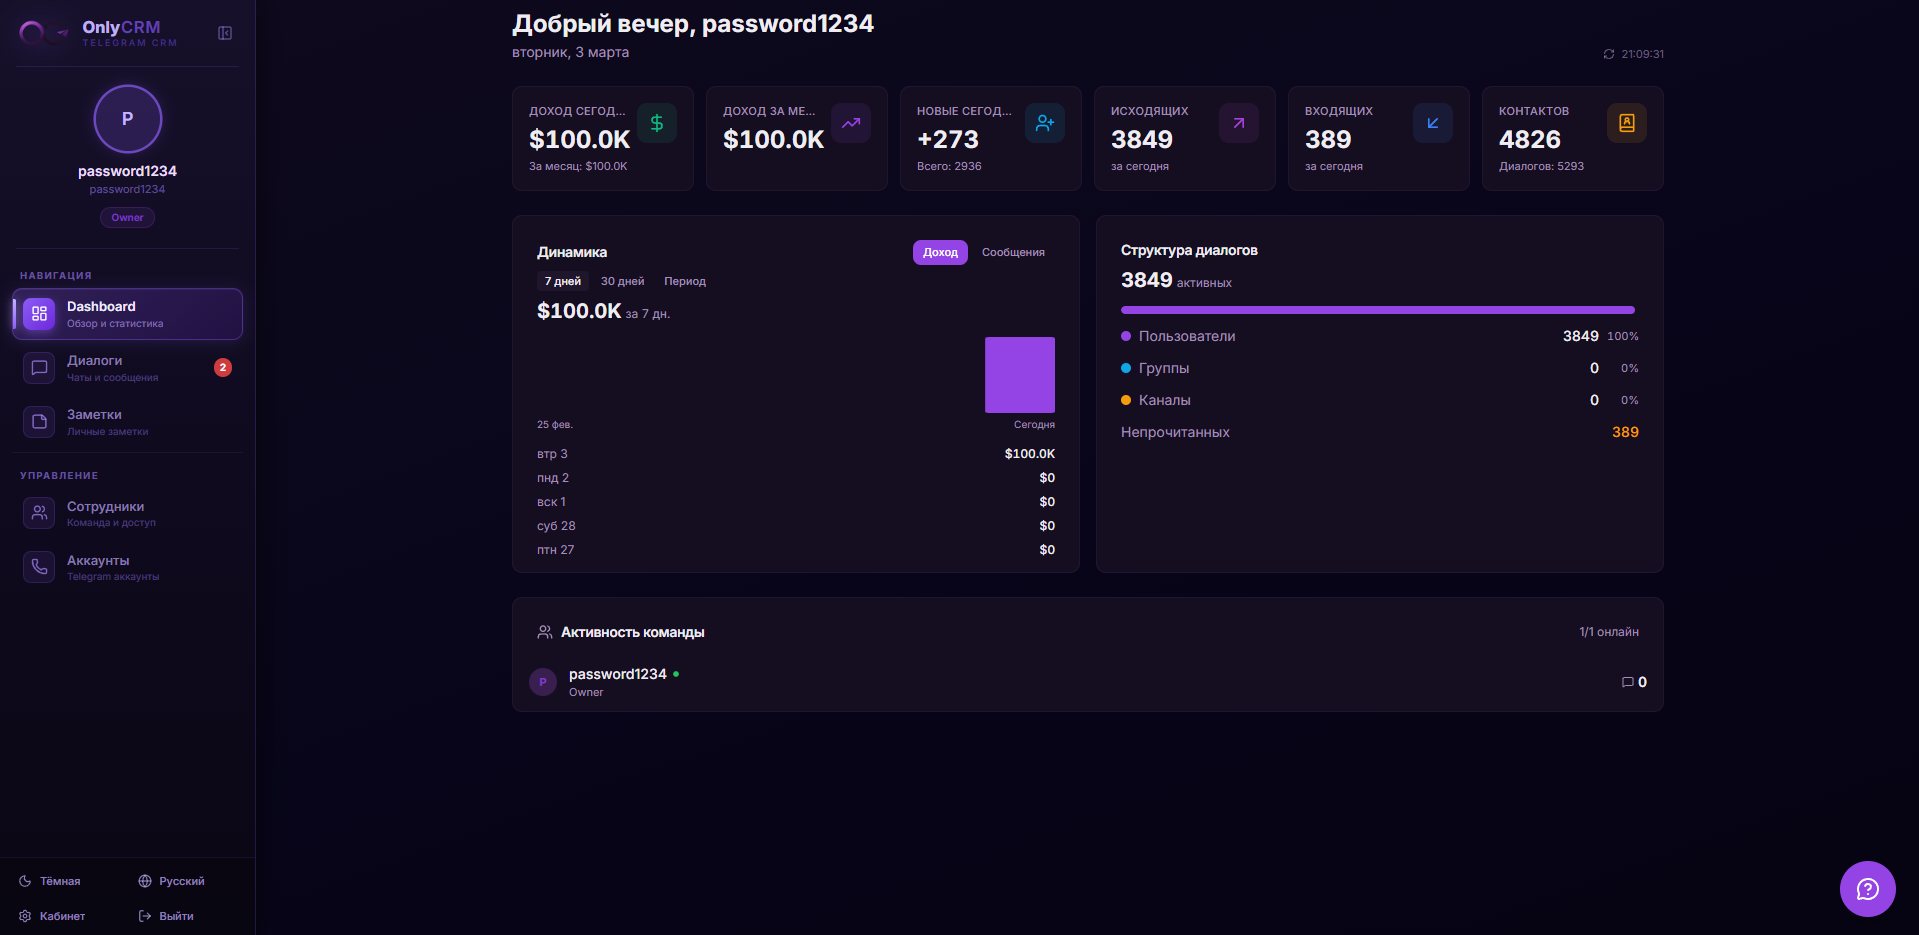Click the trending graph icon on monthly income card

coord(851,122)
